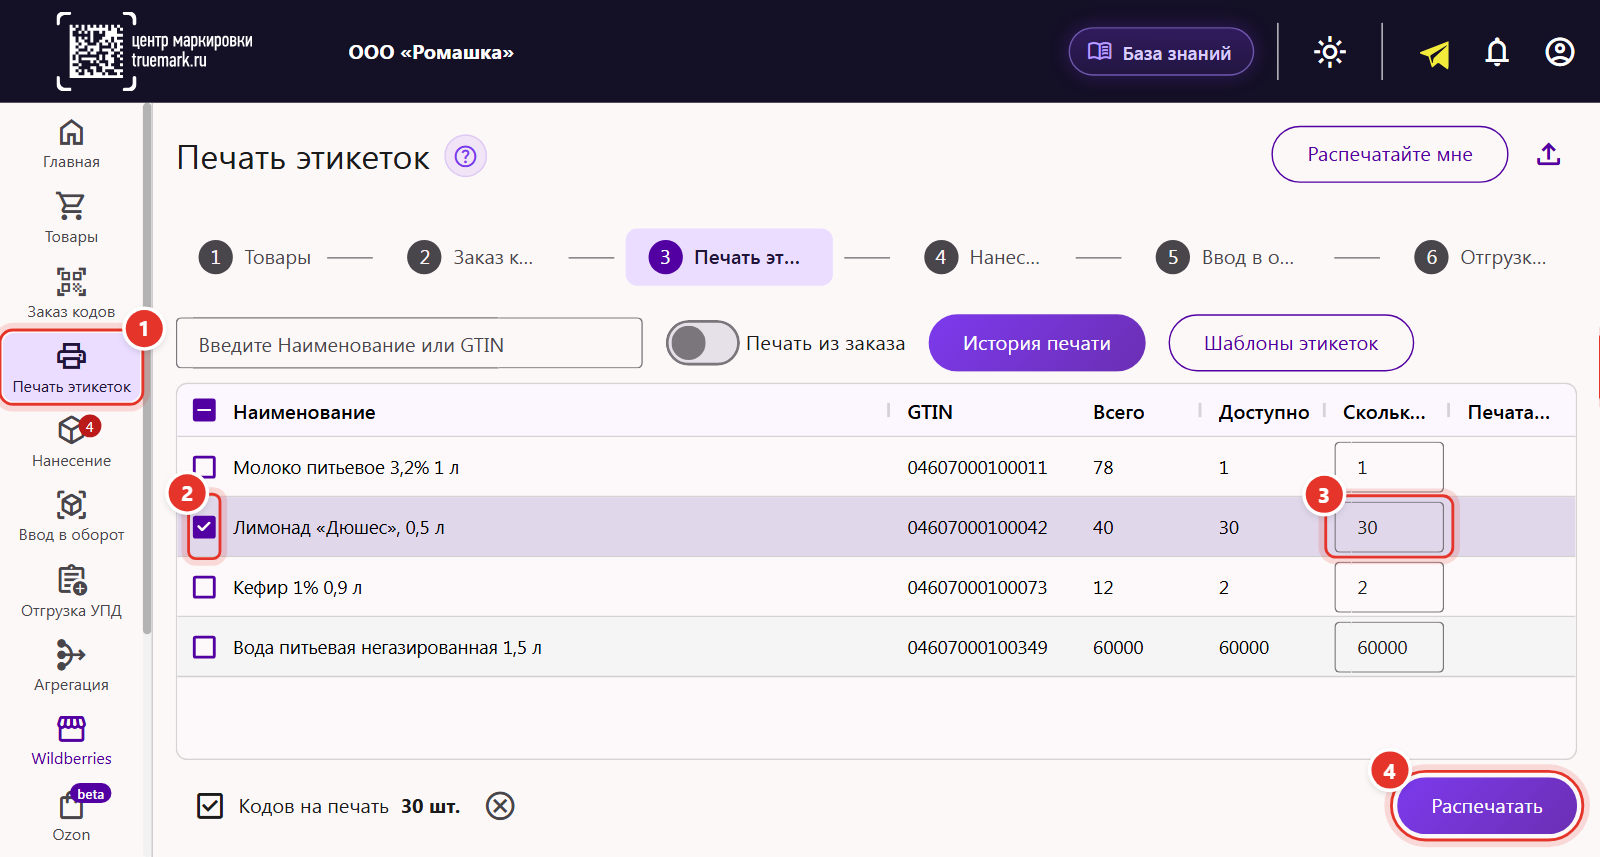This screenshot has height=857, width=1600.
Task: Open Нанесение in the sidebar
Action: click(x=71, y=443)
